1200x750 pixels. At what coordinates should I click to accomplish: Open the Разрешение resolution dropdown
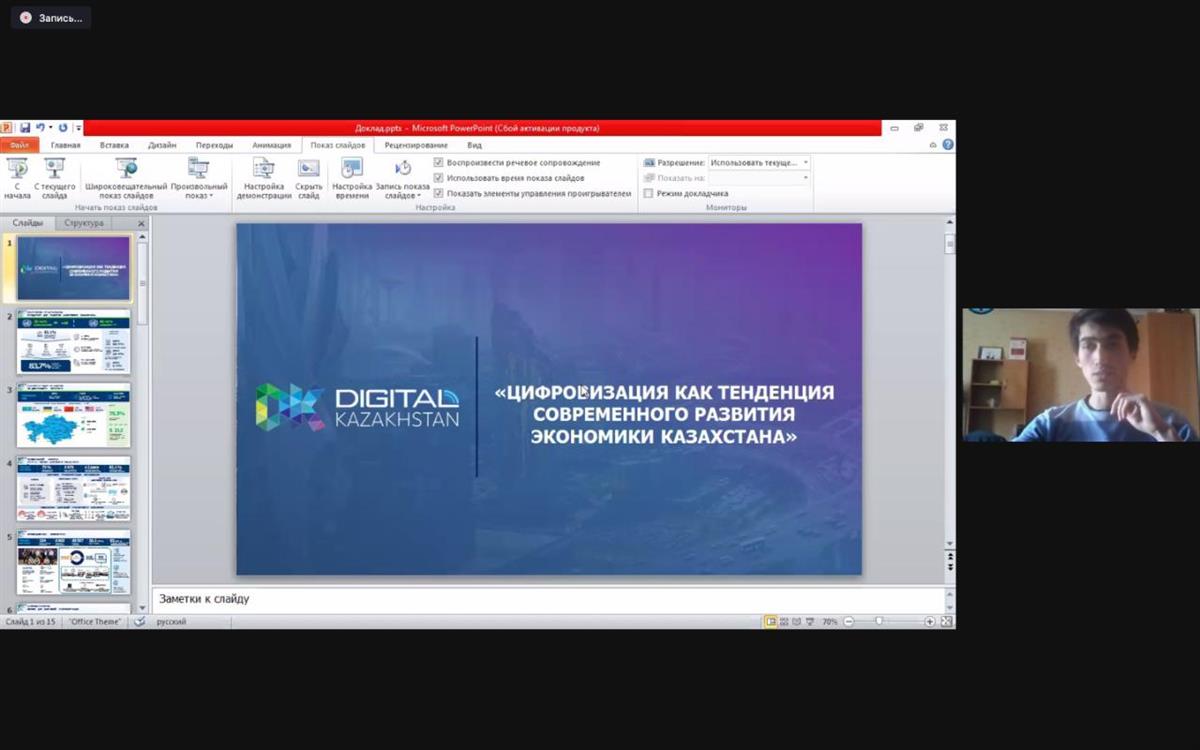[x=759, y=162]
